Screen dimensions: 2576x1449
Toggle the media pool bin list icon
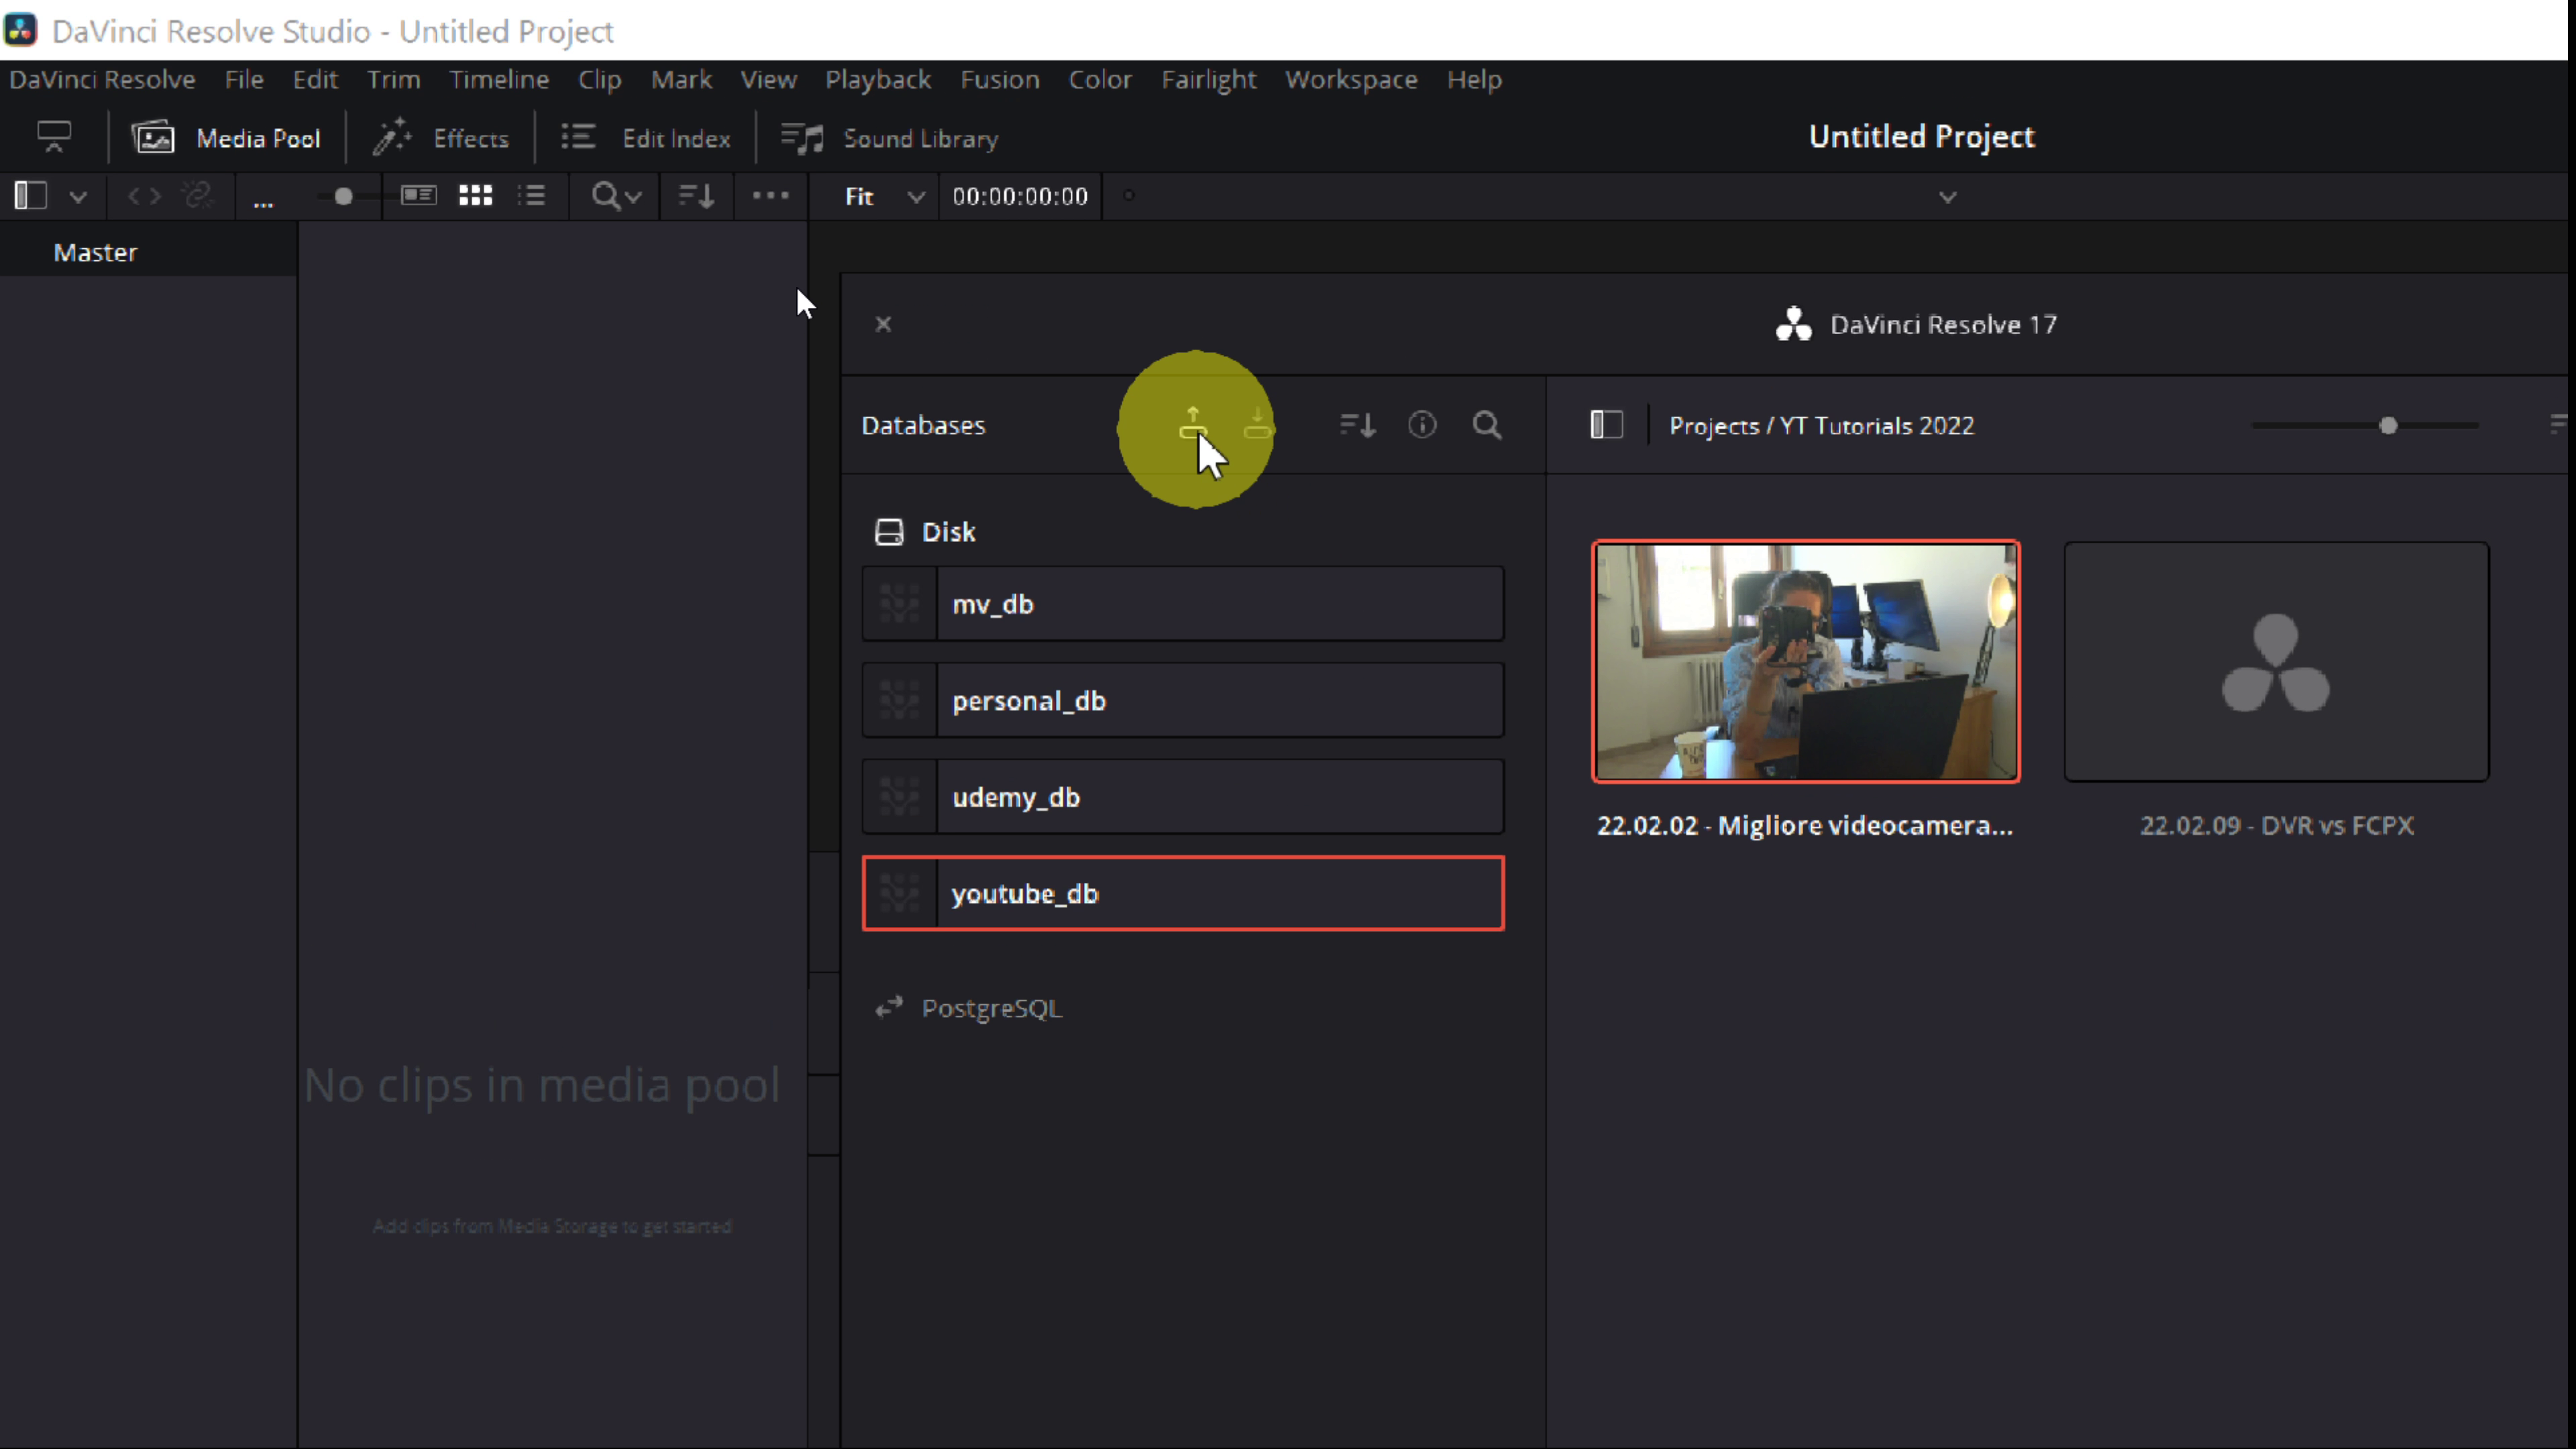[x=31, y=196]
